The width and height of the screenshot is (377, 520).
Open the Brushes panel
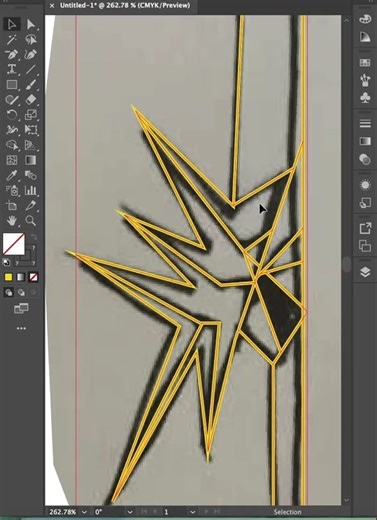(x=365, y=80)
